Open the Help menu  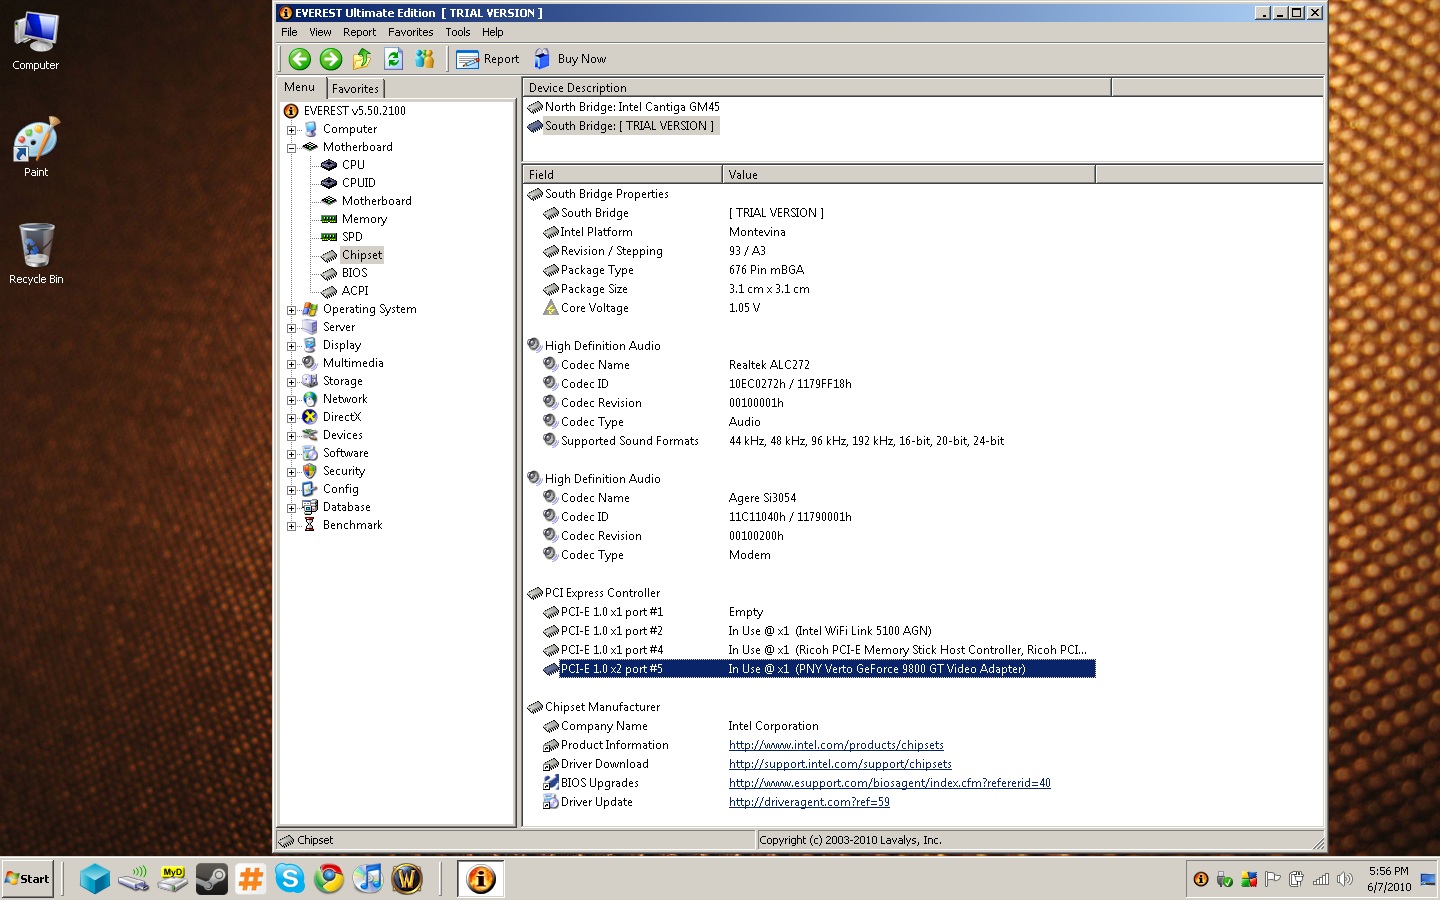pyautogui.click(x=493, y=32)
